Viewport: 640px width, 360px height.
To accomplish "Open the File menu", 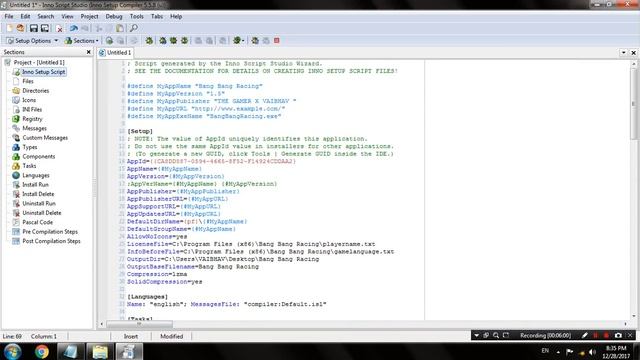I will [9, 16].
